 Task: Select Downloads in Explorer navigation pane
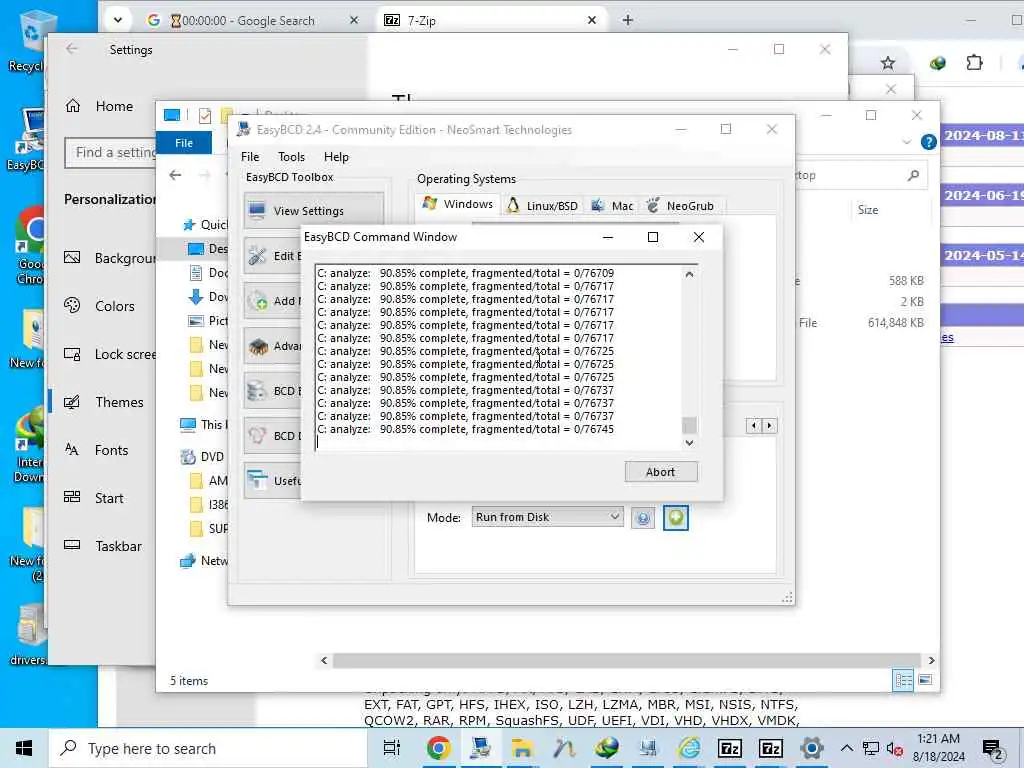point(208,297)
